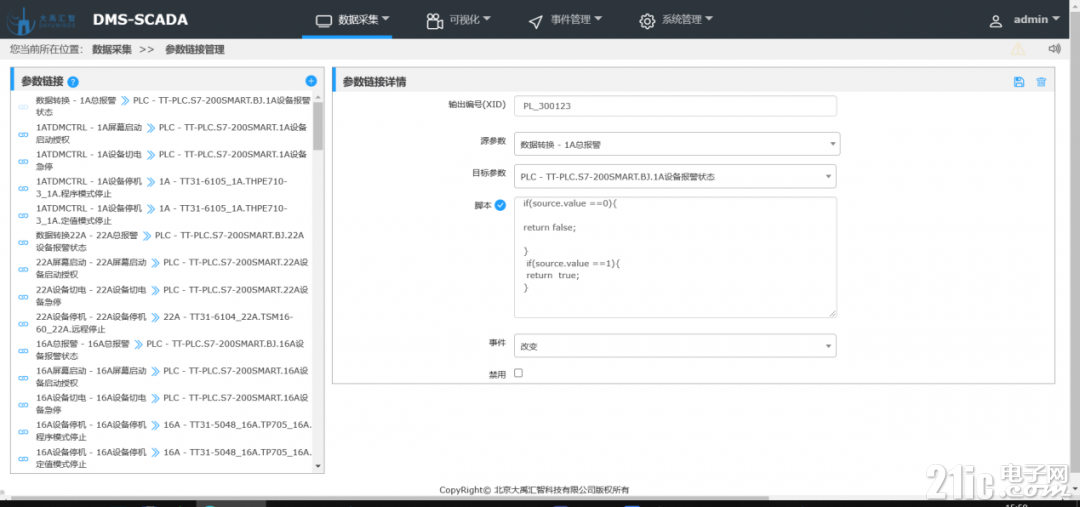Click the chain icon beside 1ATDMCTRL - 1A设备切电
1080x507 pixels.
pyautogui.click(x=23, y=160)
